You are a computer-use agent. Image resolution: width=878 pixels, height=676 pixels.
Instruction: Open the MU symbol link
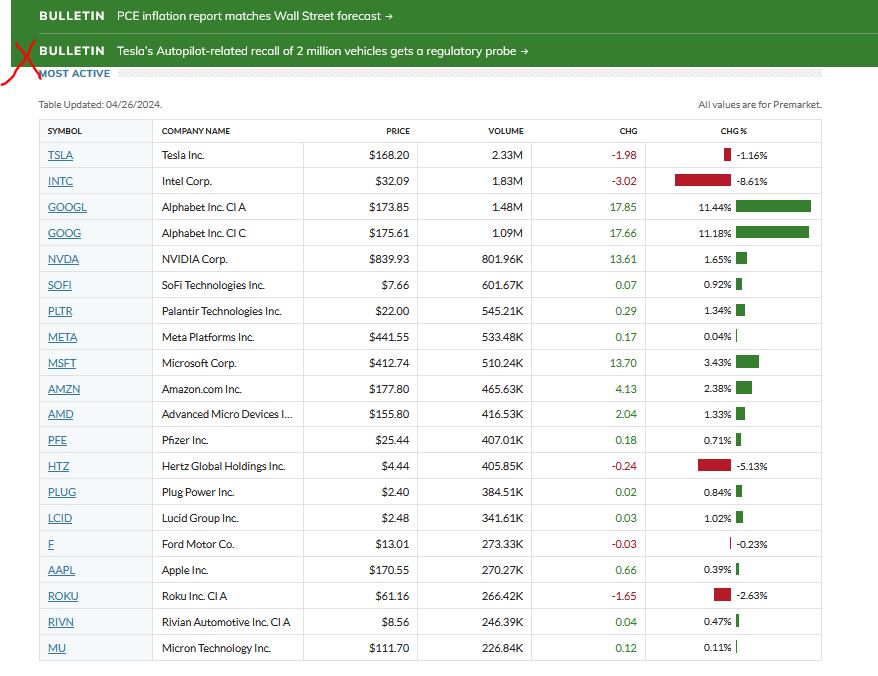pyautogui.click(x=57, y=648)
